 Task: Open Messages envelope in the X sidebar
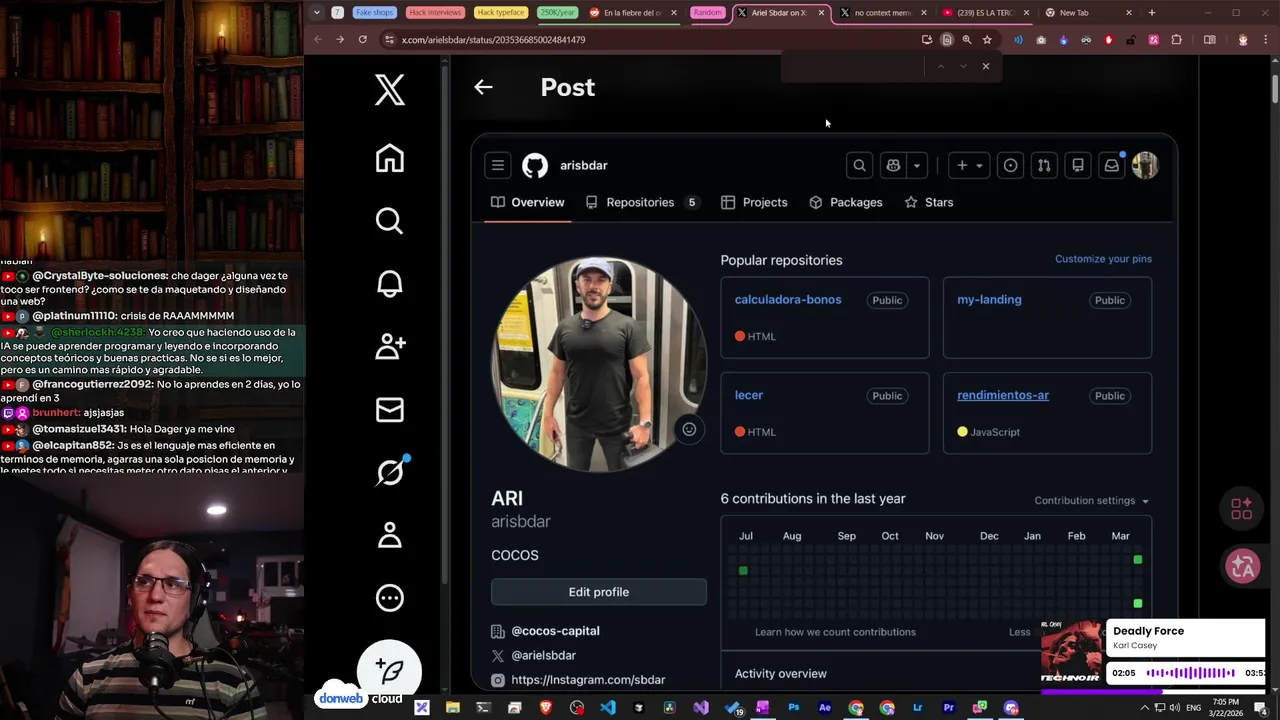(390, 410)
